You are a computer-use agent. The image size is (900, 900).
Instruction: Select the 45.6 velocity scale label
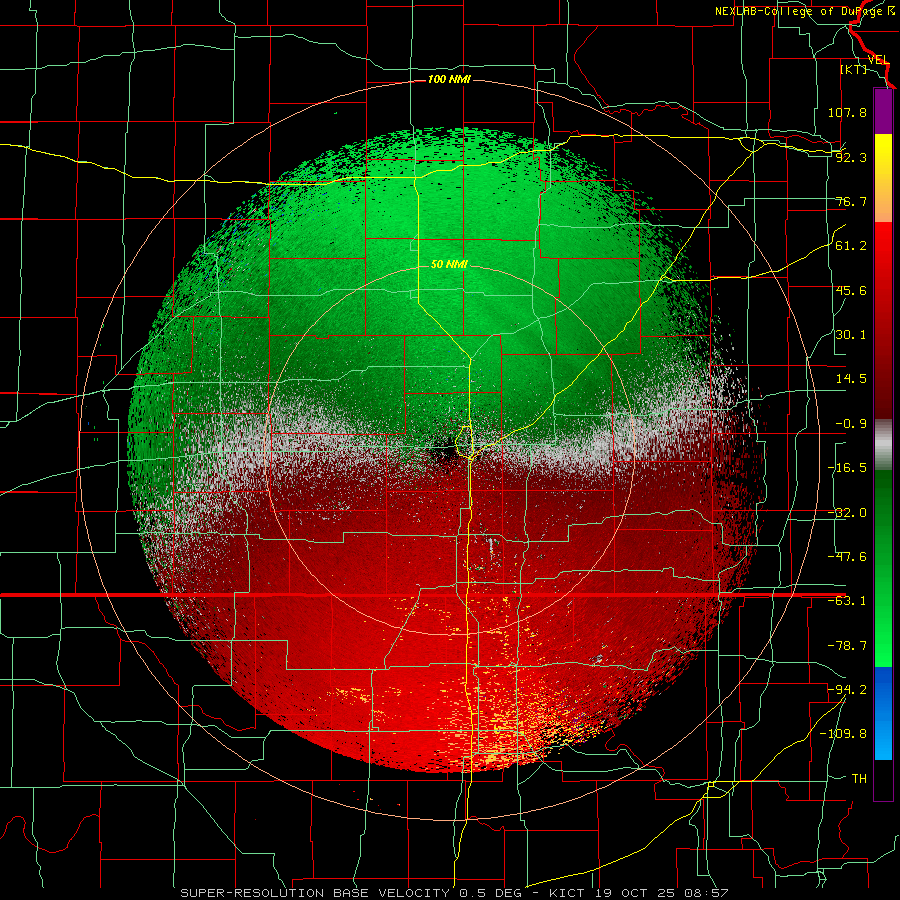point(851,290)
